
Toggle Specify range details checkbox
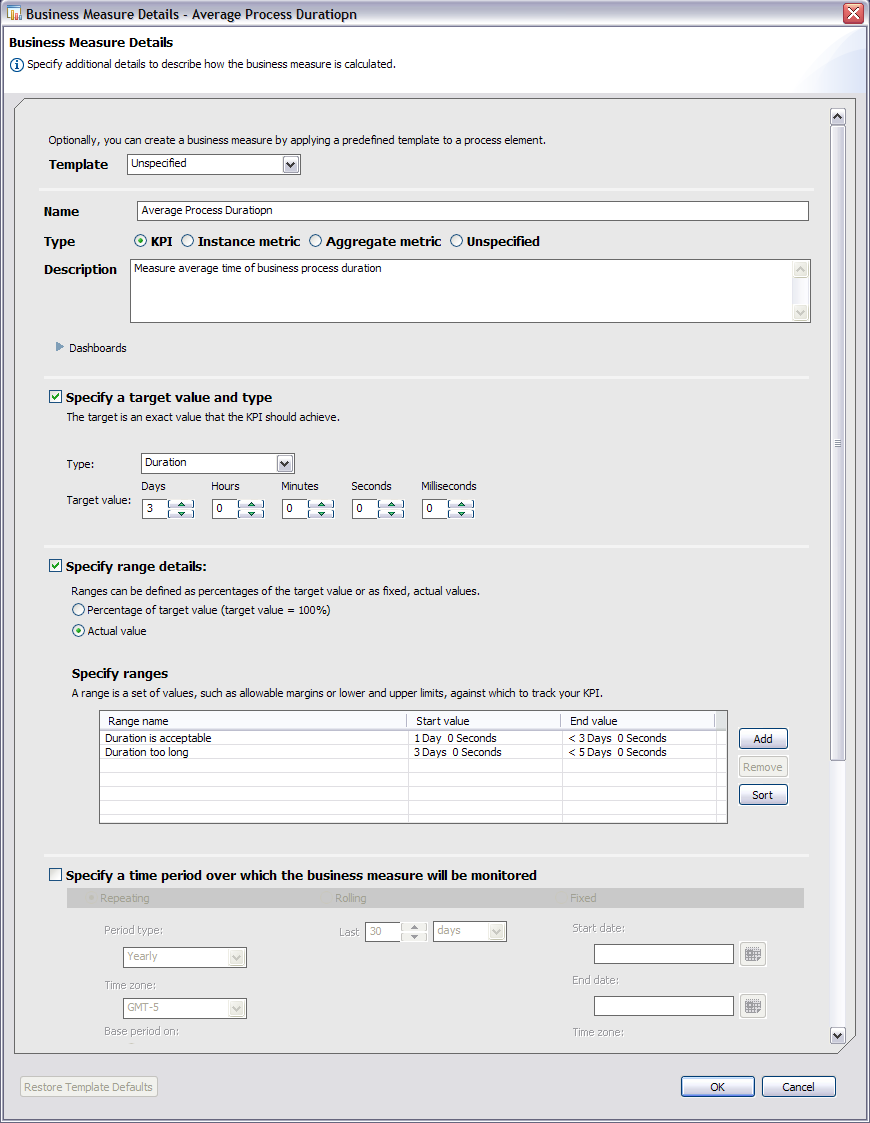(55, 566)
